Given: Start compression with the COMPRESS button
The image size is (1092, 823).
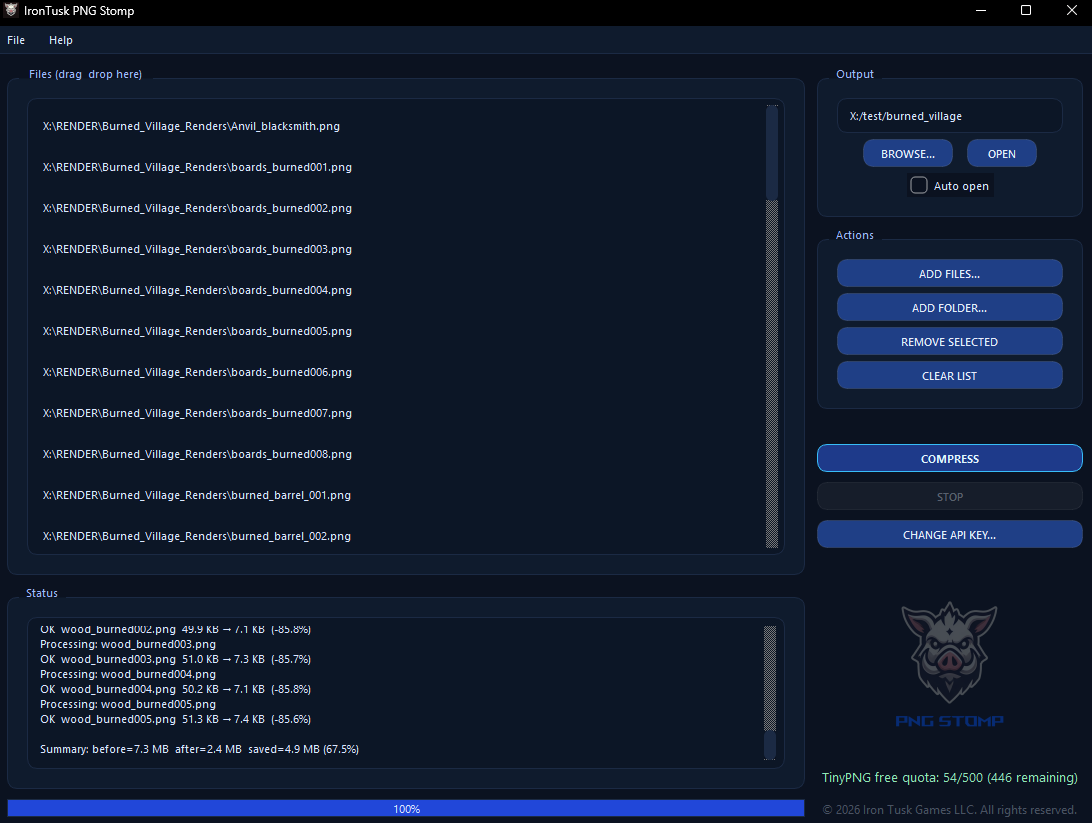Looking at the screenshot, I should [x=949, y=459].
